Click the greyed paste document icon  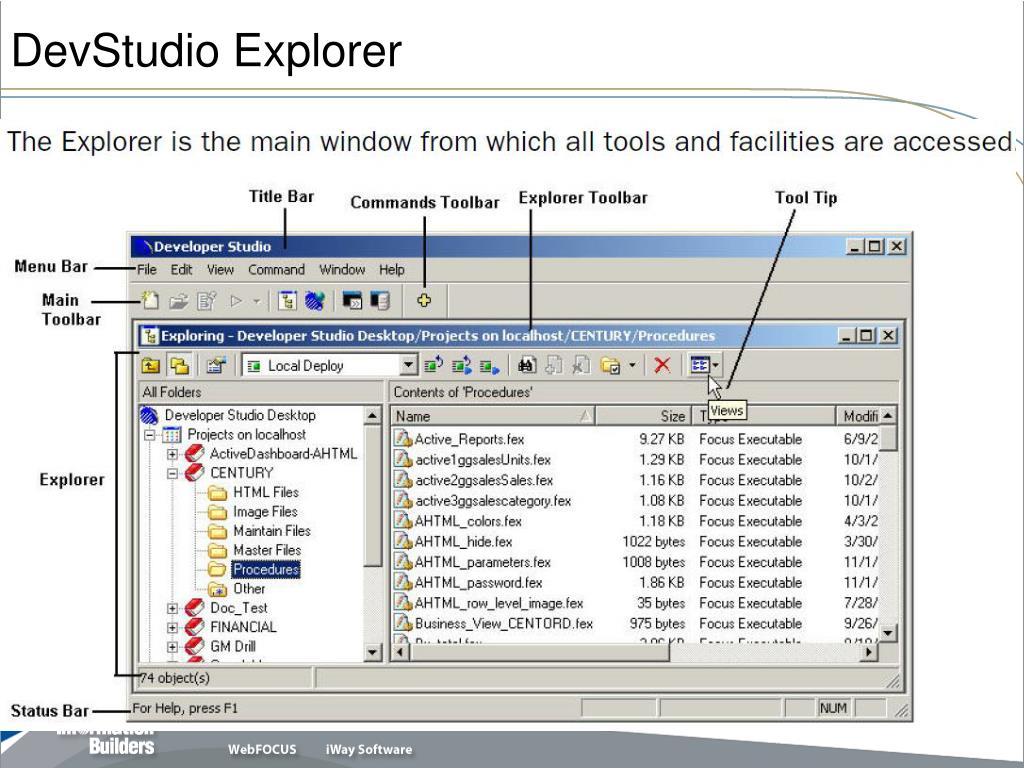tap(581, 365)
